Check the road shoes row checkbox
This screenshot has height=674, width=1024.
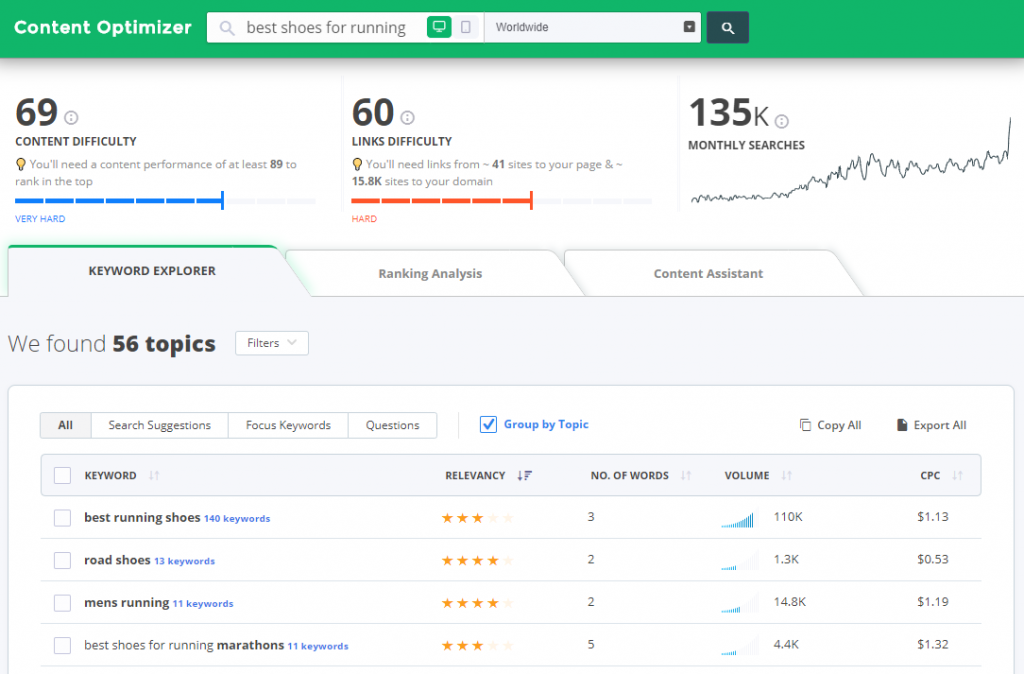click(x=63, y=560)
